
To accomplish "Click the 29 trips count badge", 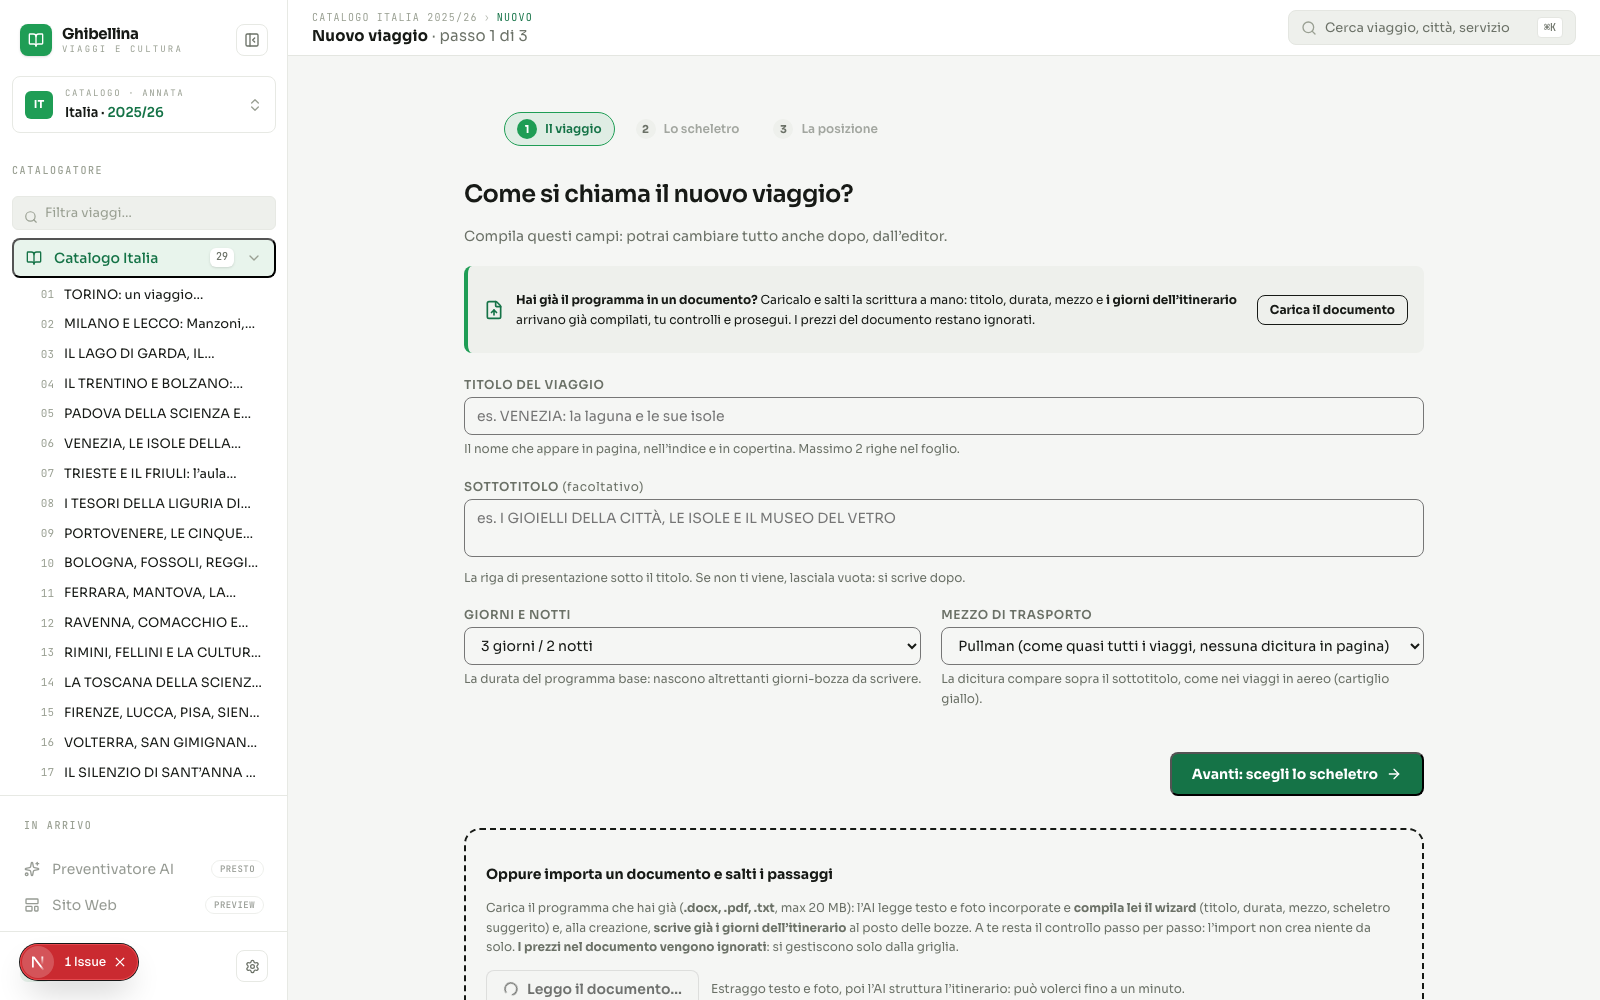I will (222, 257).
